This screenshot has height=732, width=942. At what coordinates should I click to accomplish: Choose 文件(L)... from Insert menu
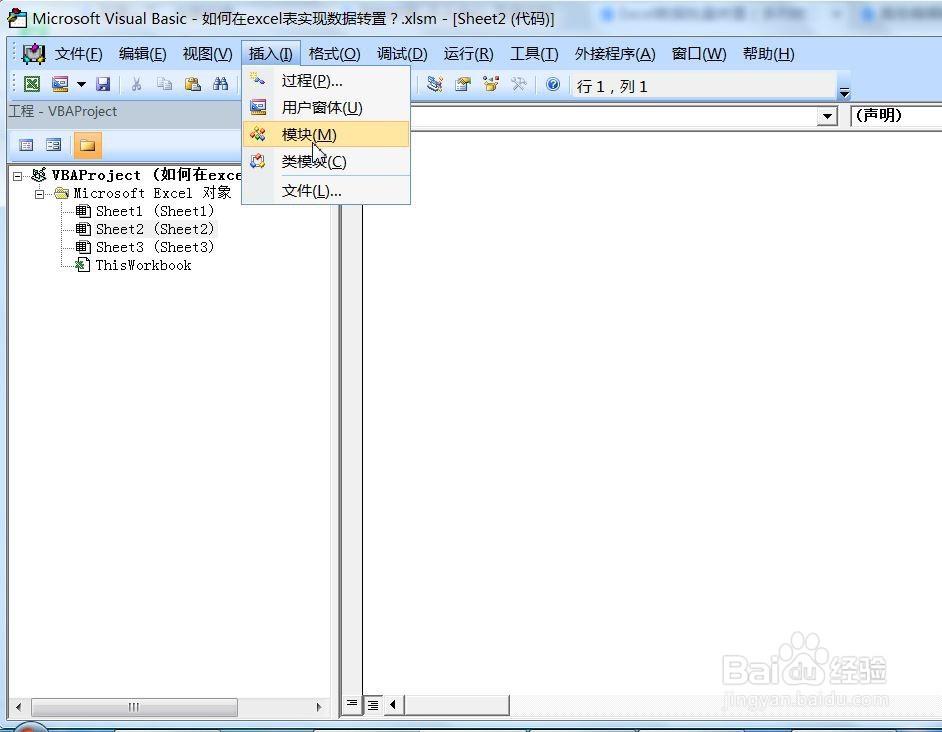(326, 191)
